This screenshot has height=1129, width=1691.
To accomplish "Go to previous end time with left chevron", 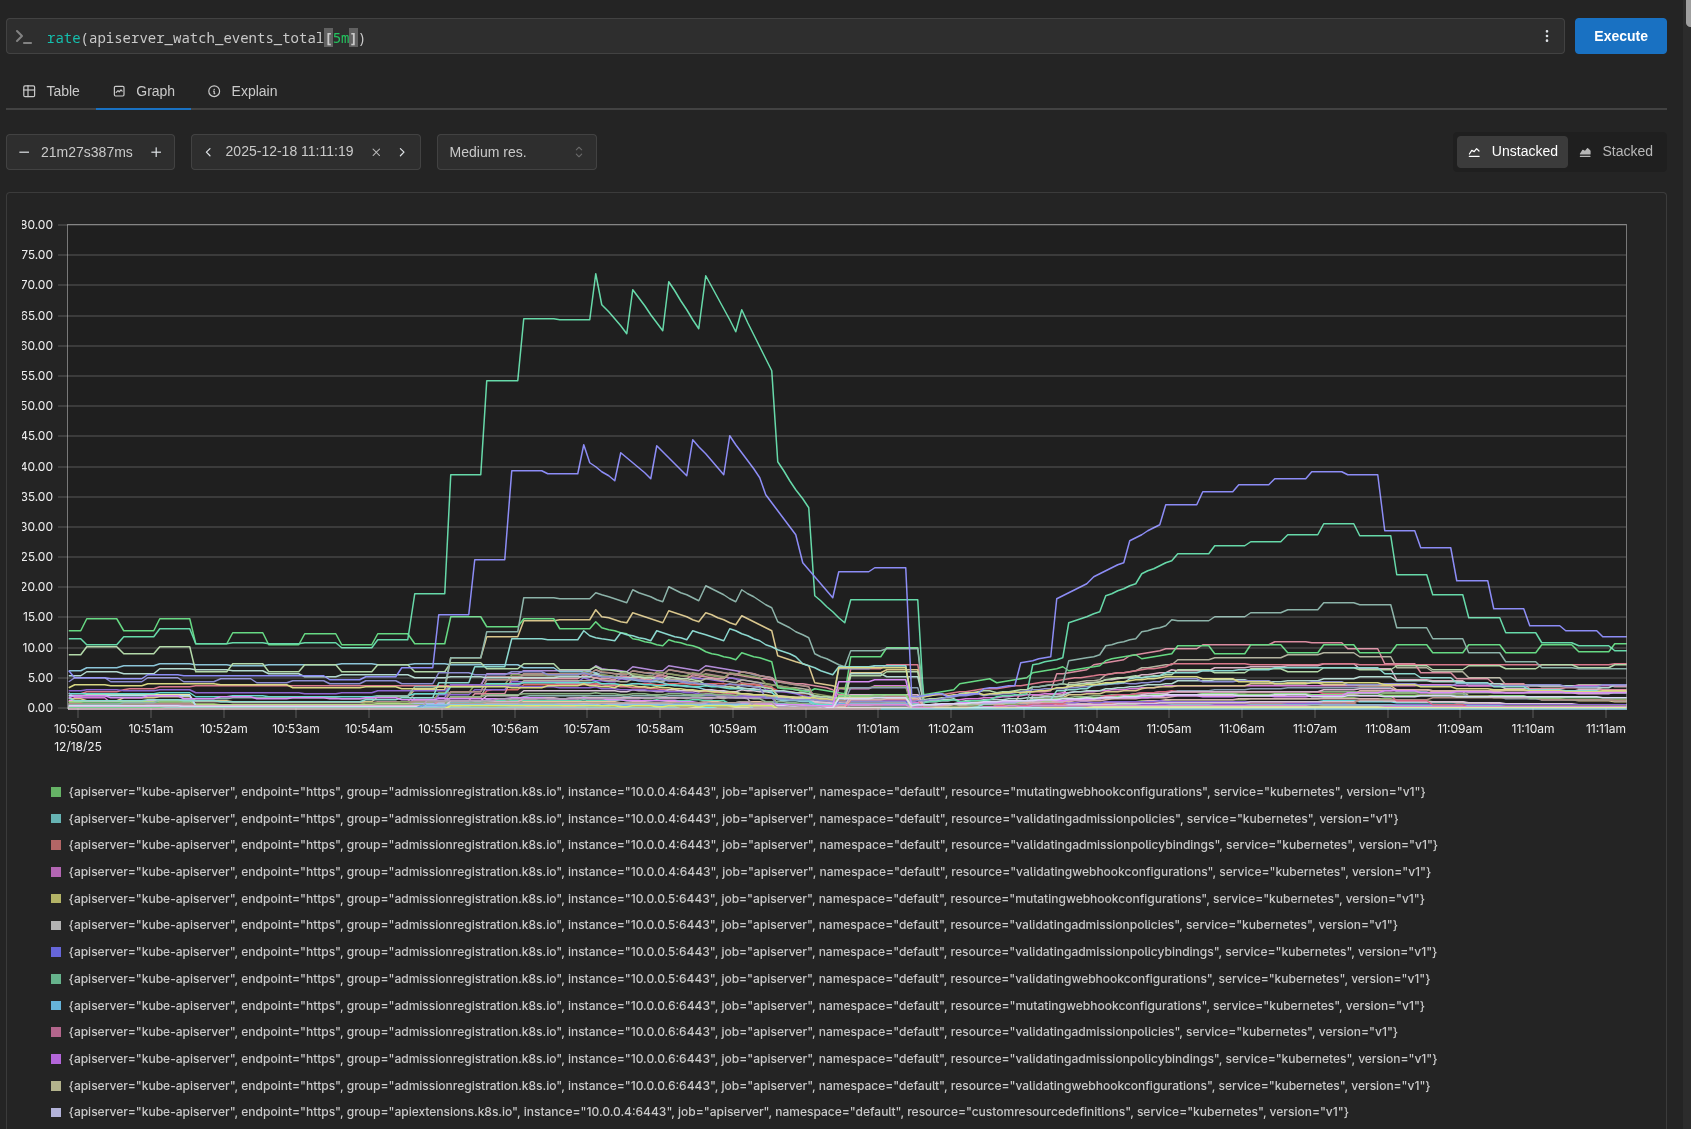I will pos(208,152).
